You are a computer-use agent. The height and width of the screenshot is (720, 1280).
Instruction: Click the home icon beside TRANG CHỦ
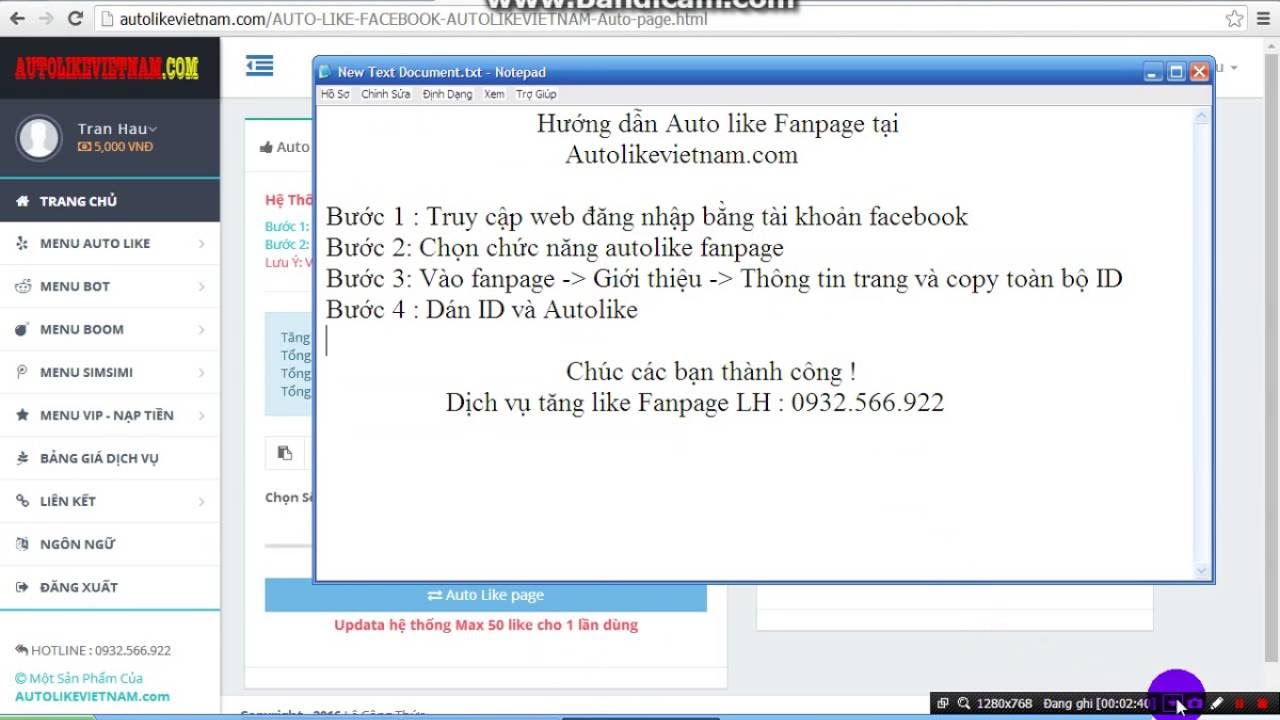coord(21,201)
